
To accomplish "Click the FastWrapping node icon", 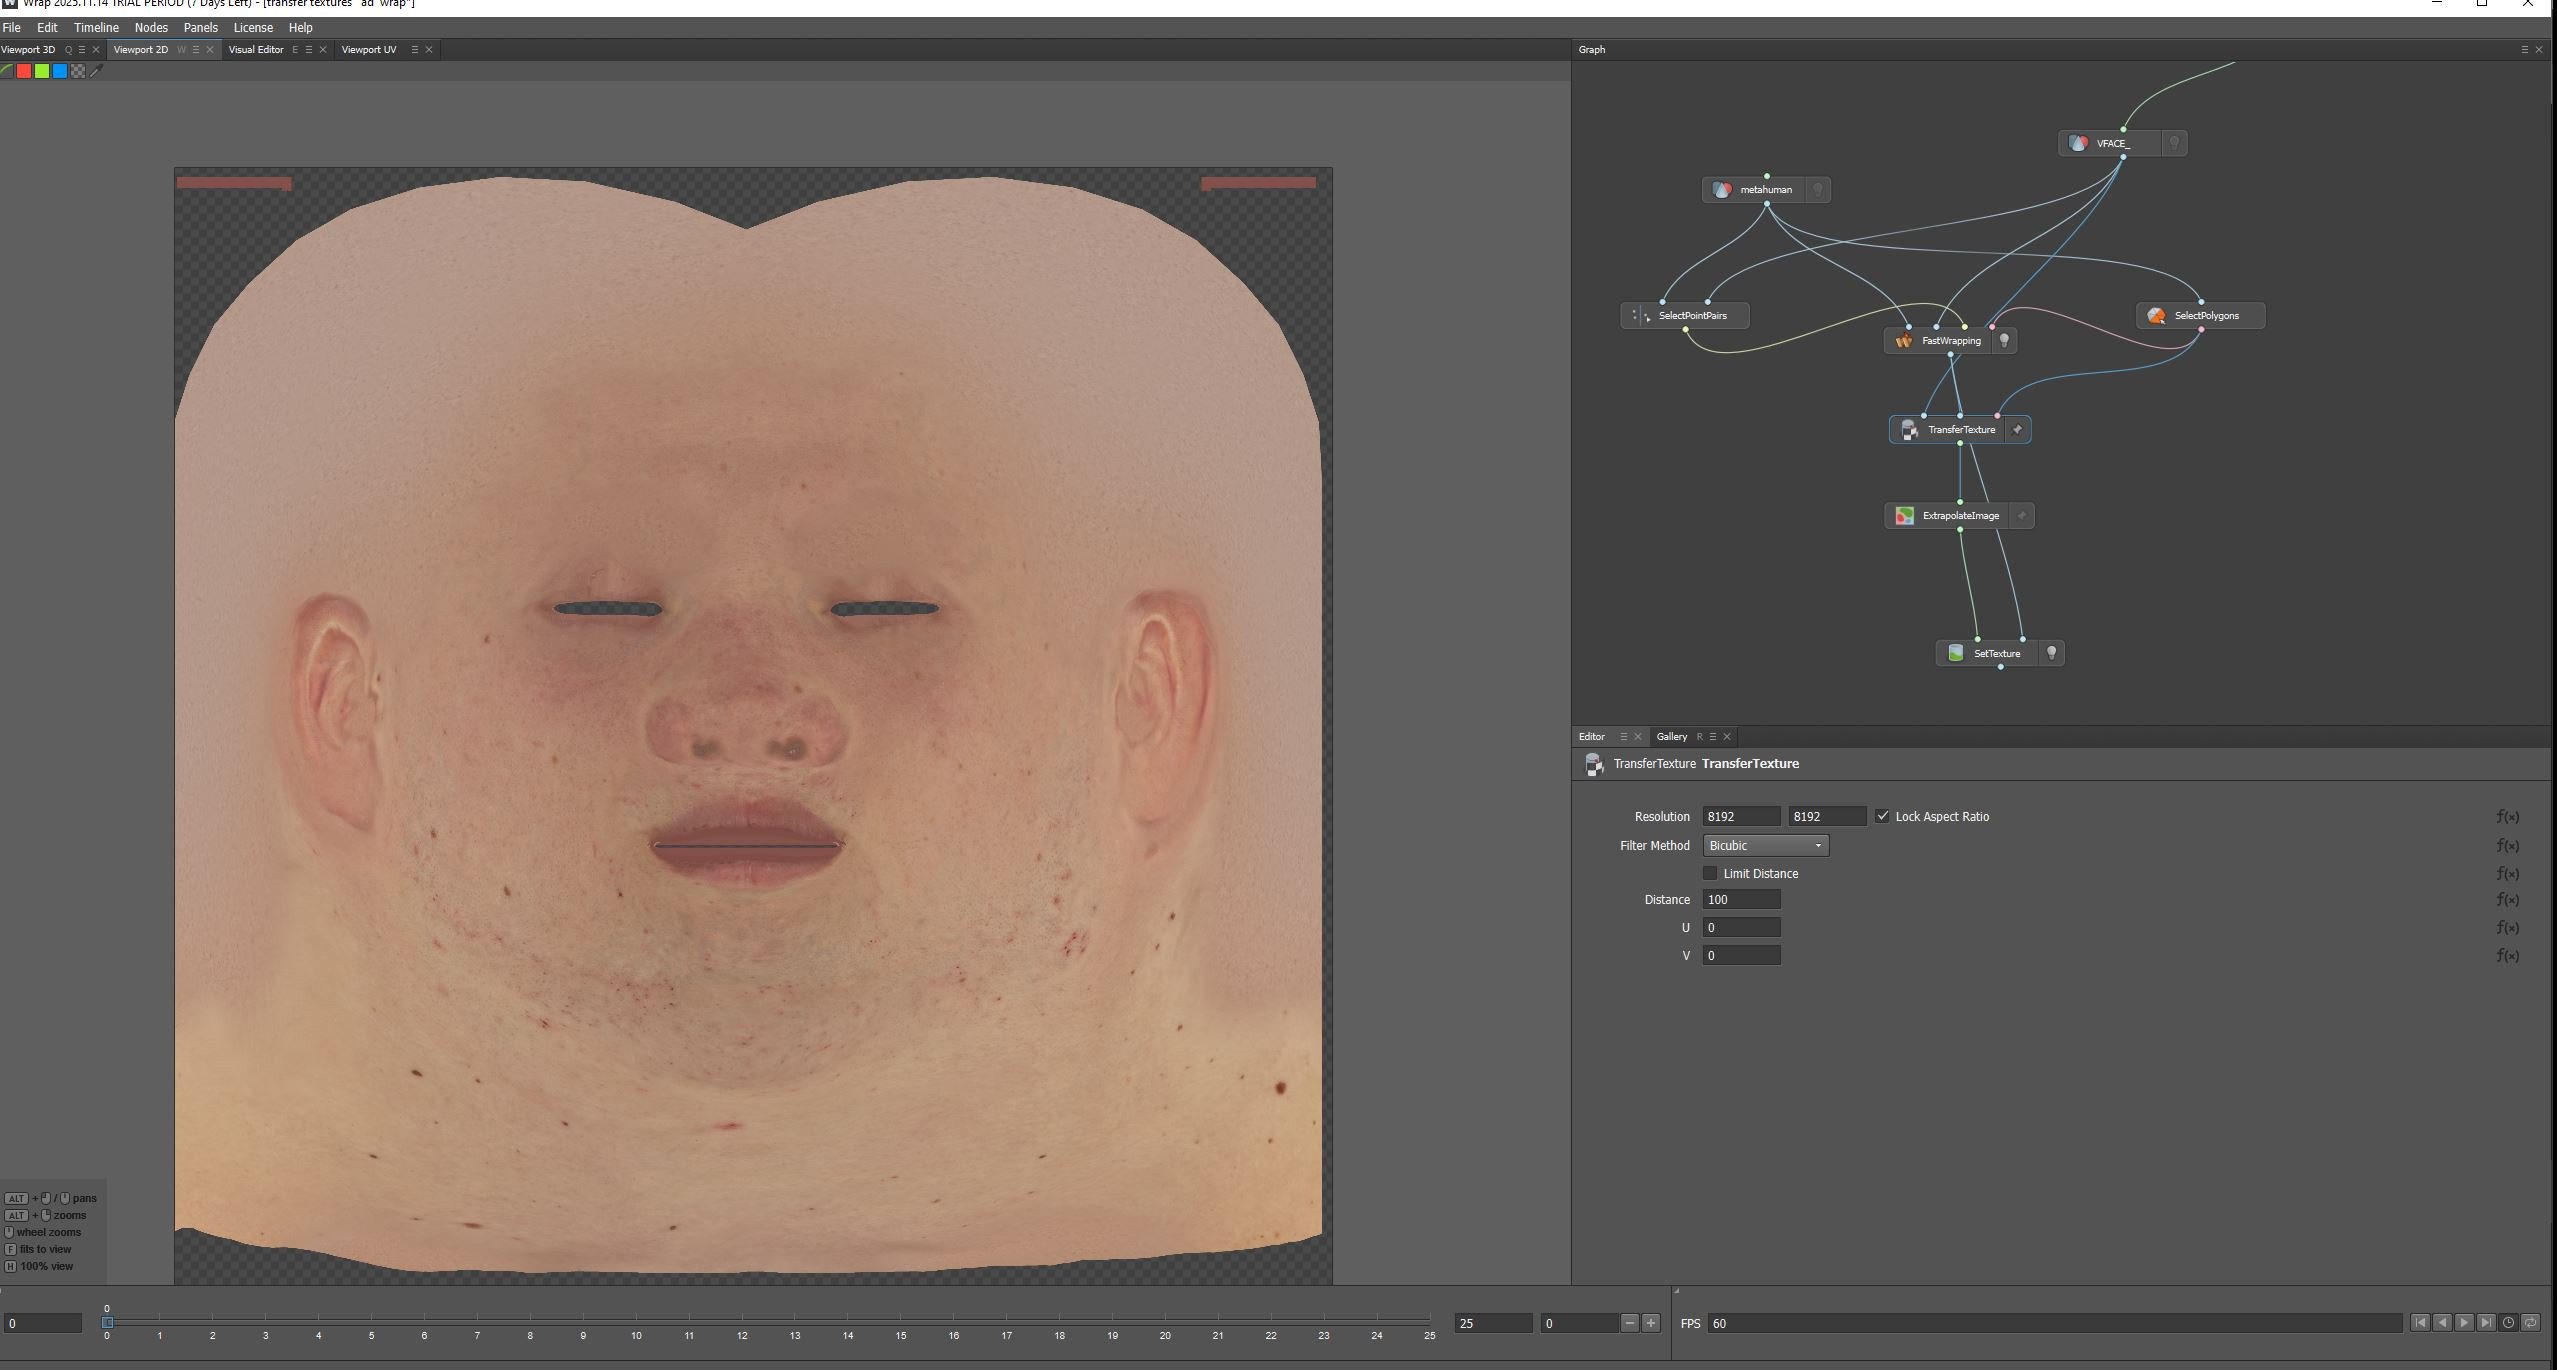I will tap(1903, 340).
